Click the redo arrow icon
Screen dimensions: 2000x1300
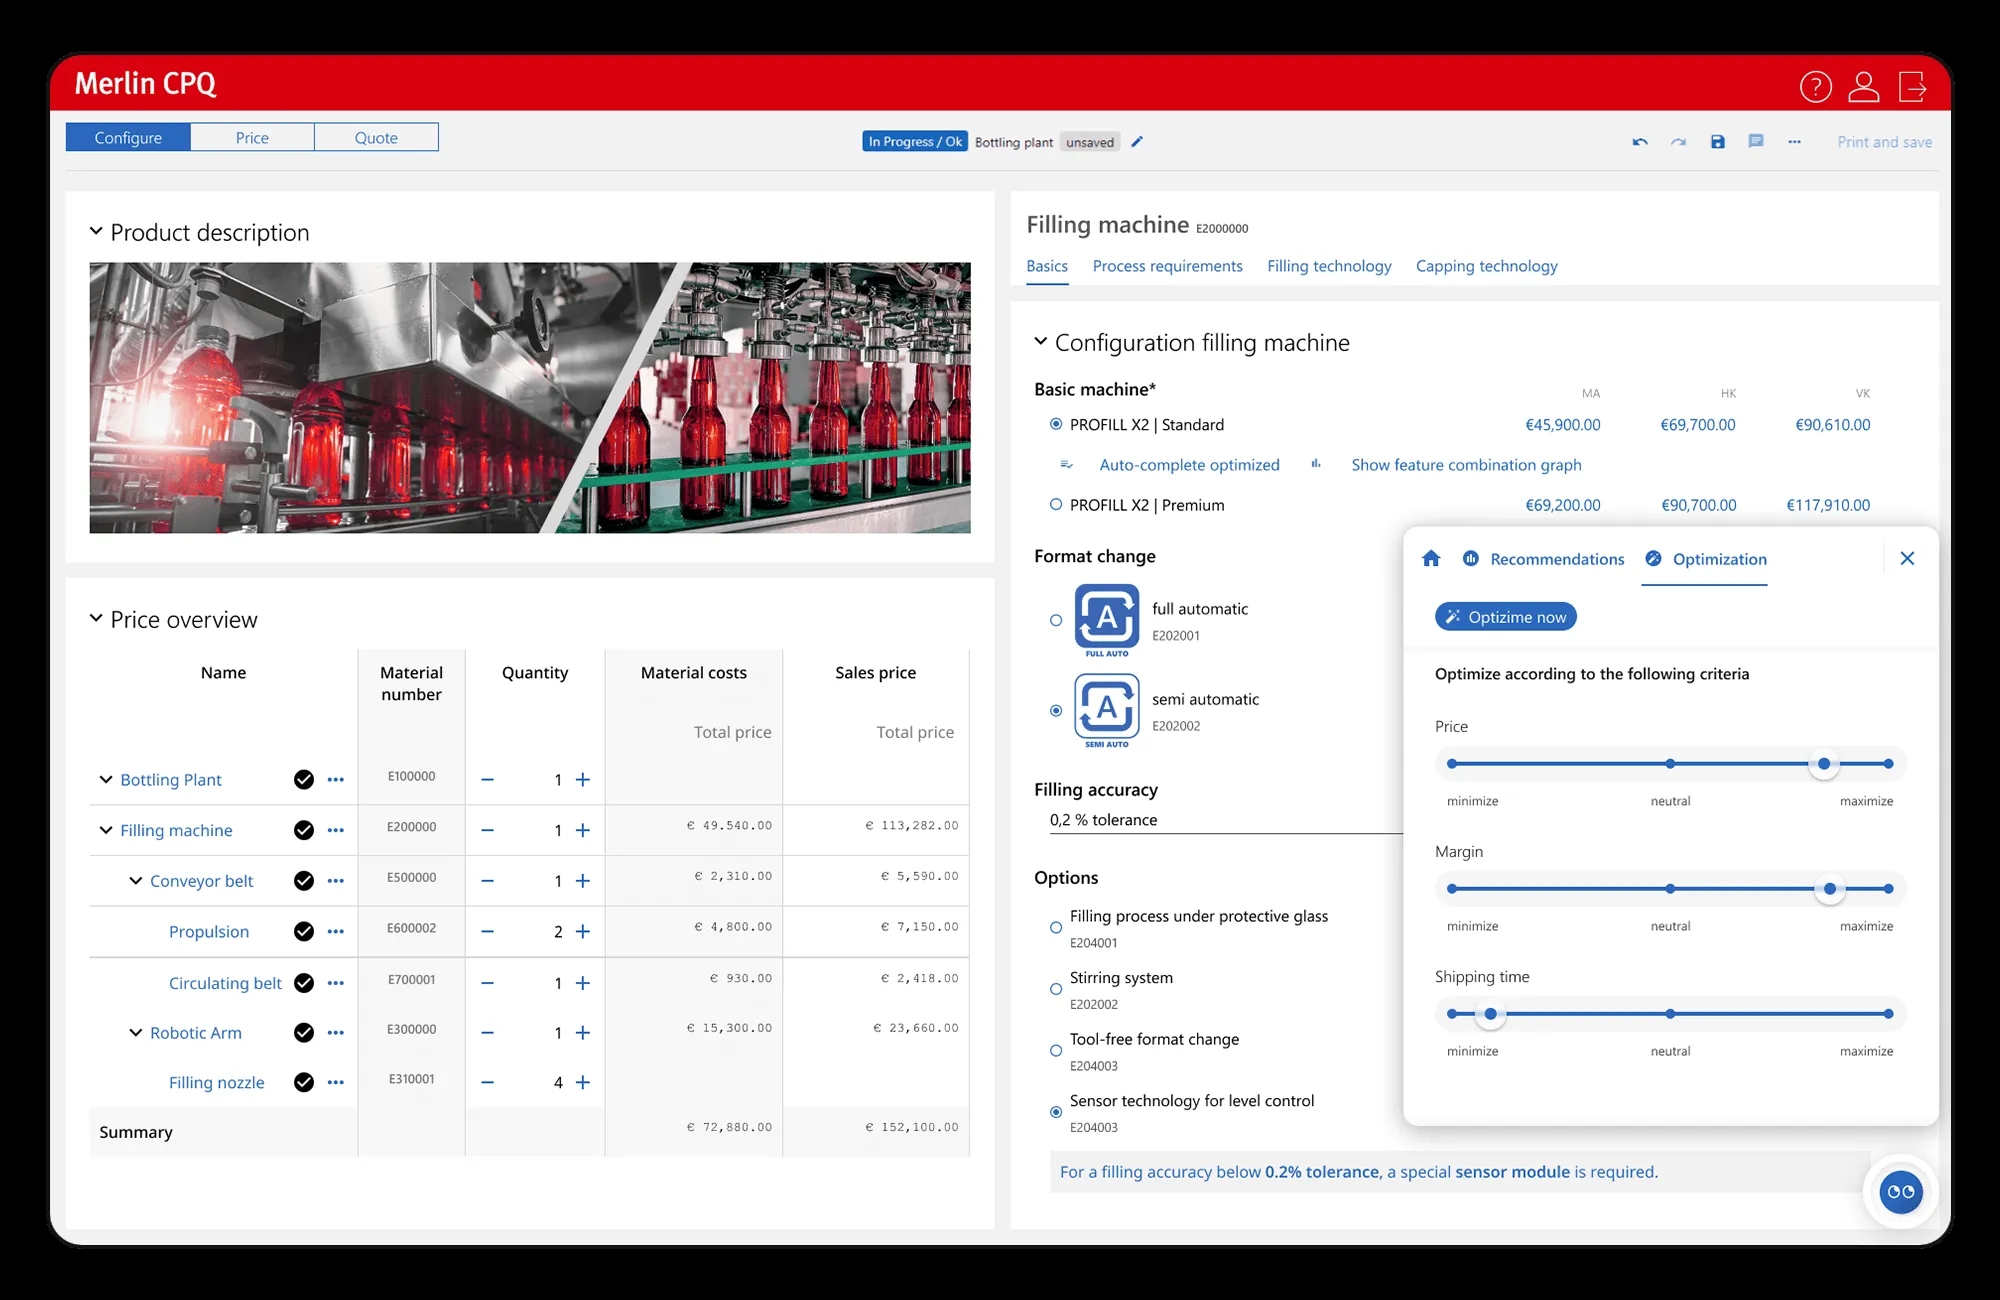tap(1679, 142)
